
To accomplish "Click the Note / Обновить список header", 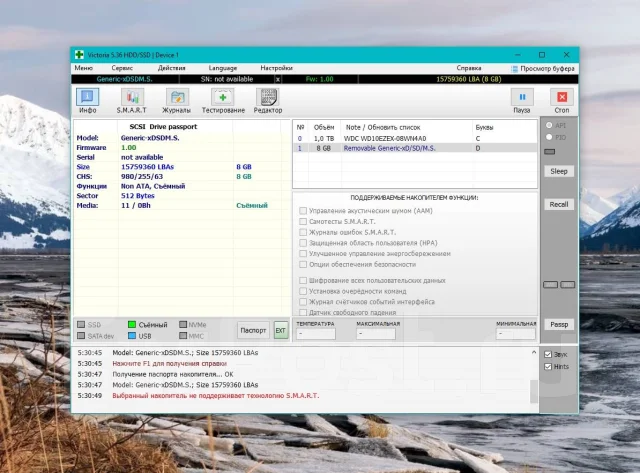I will [x=382, y=127].
